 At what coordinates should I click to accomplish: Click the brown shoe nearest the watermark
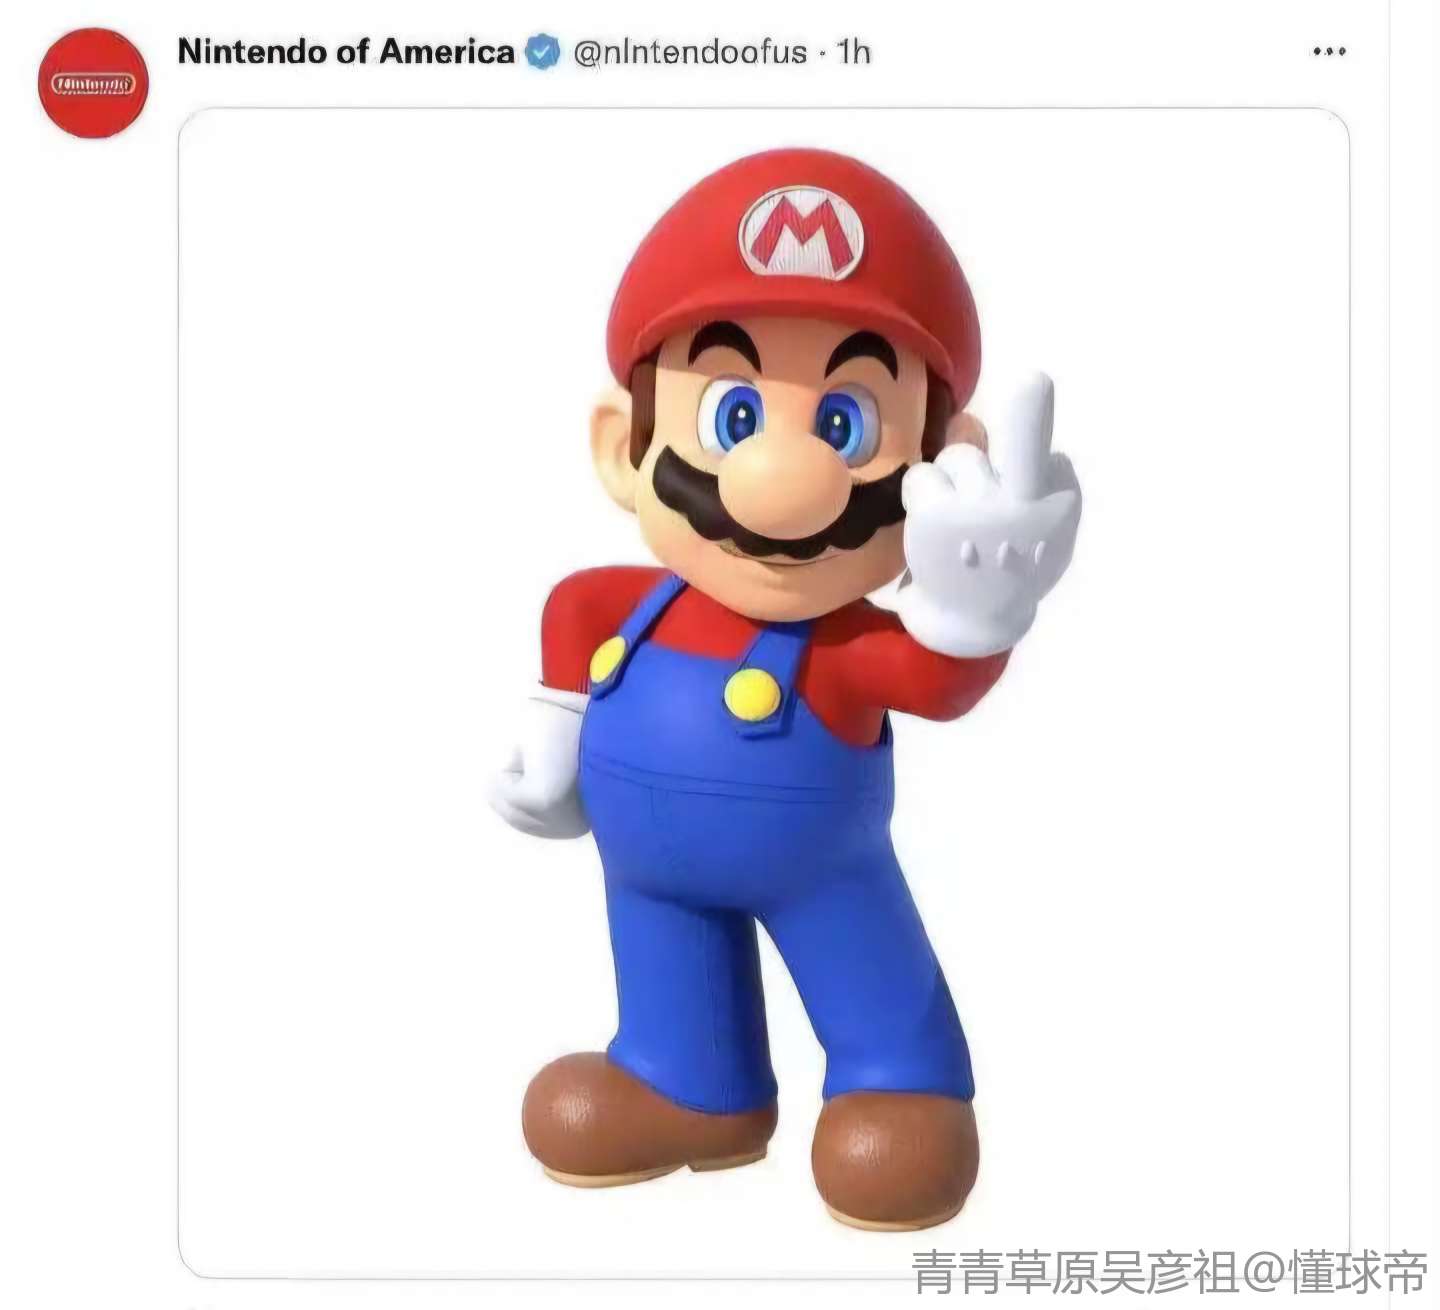point(895,1160)
